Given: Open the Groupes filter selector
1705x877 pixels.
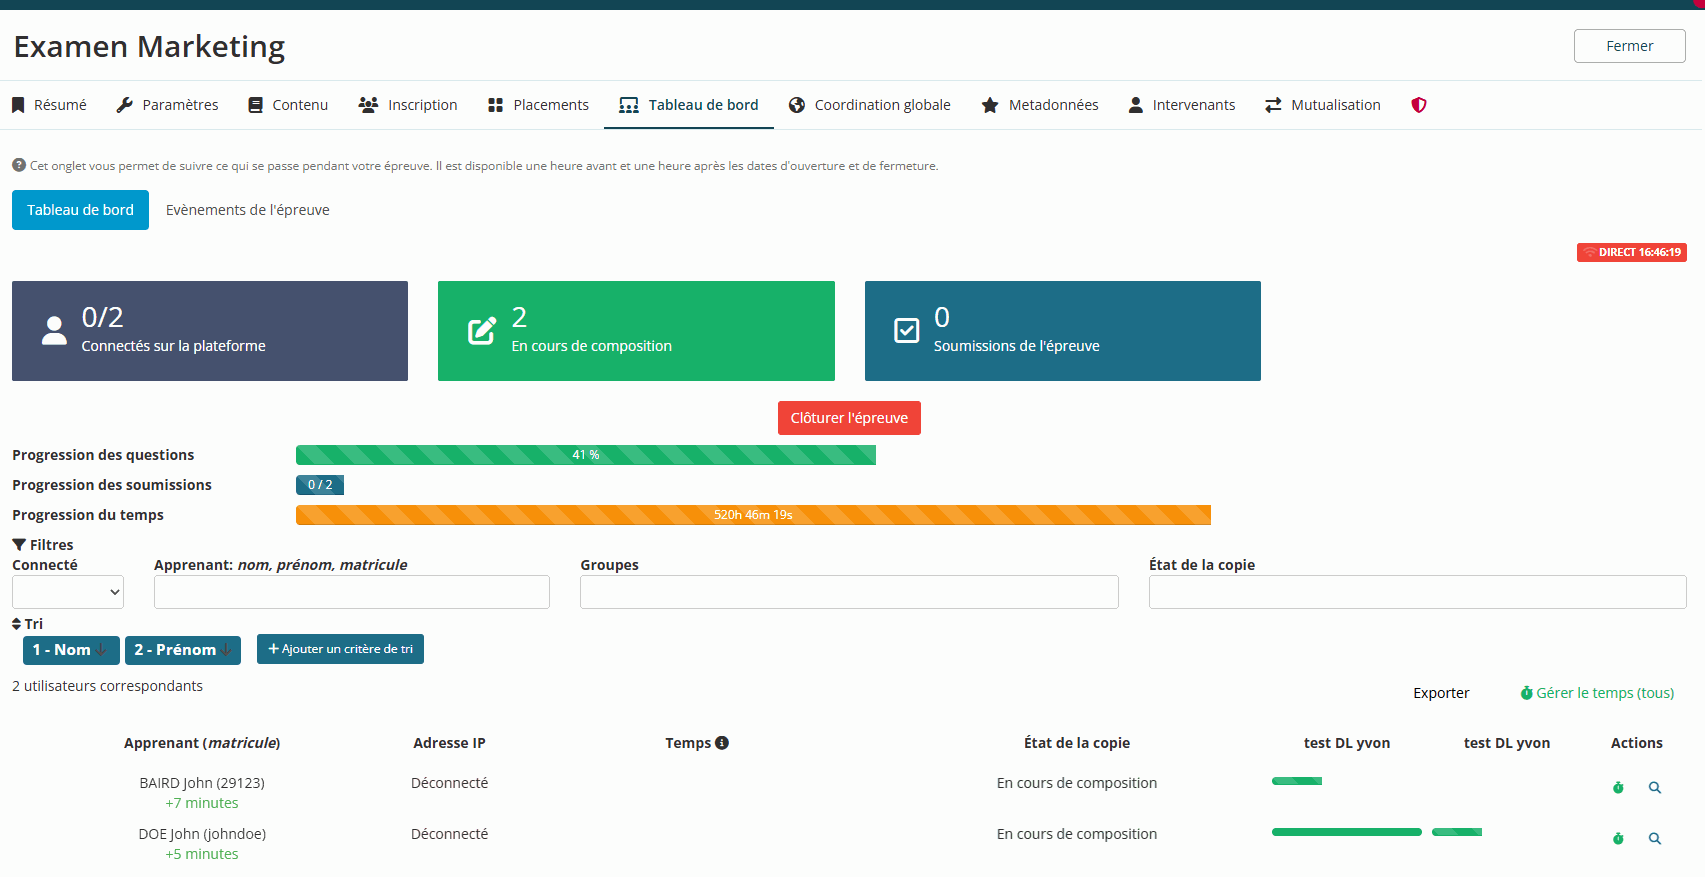Looking at the screenshot, I should coord(848,592).
